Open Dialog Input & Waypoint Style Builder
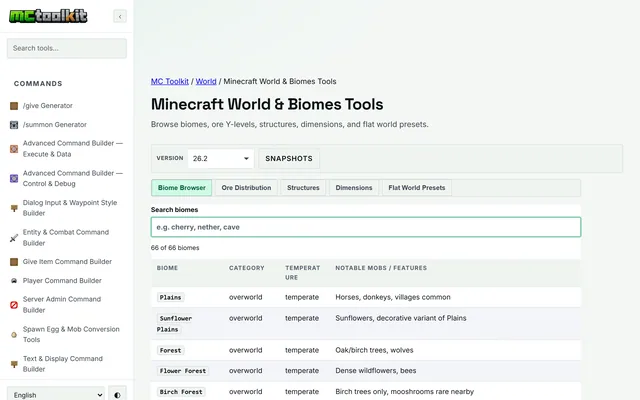Image resolution: width=640 pixels, height=400 pixels. tap(70, 208)
